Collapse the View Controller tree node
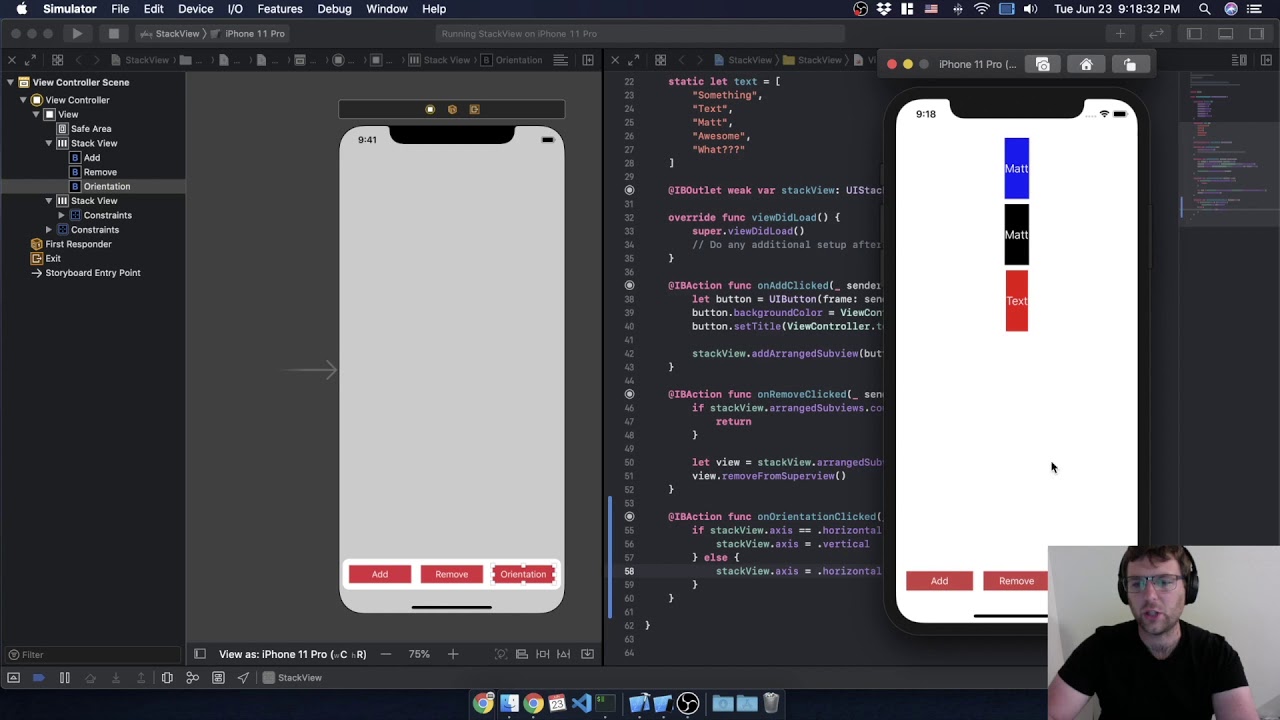Viewport: 1280px width, 720px height. click(23, 100)
